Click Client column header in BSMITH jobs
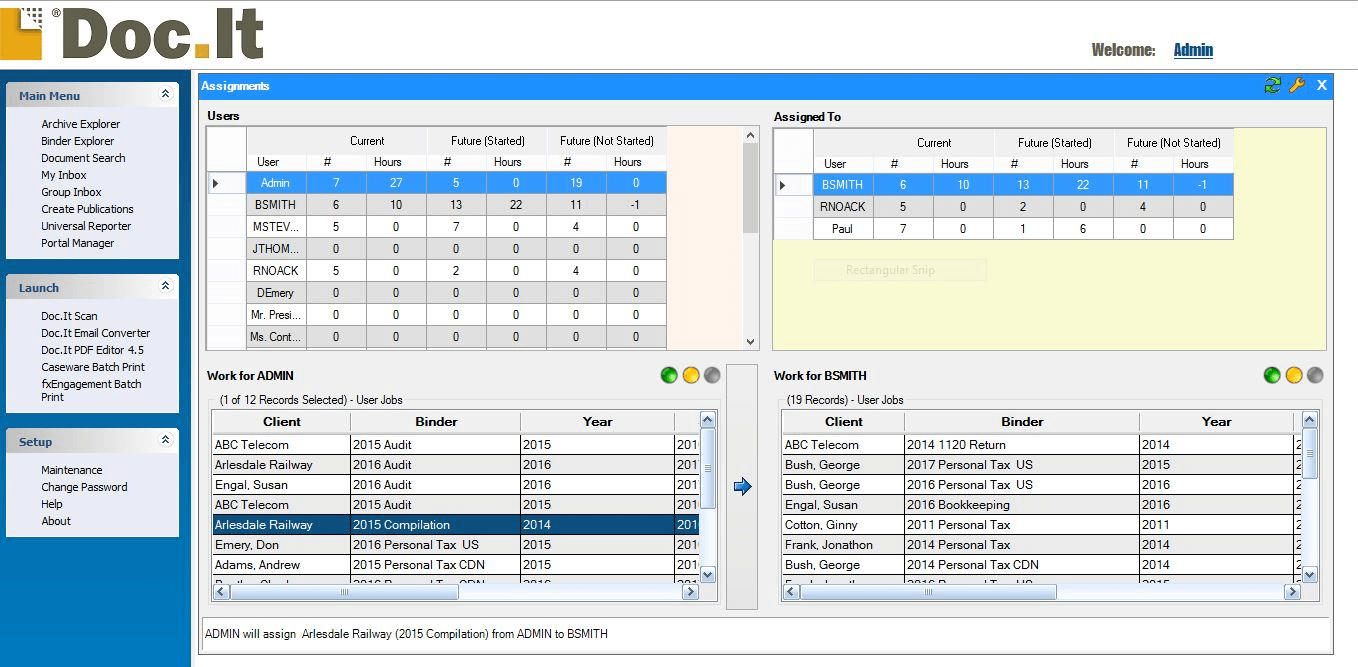The width and height of the screenshot is (1358, 667). 844,422
